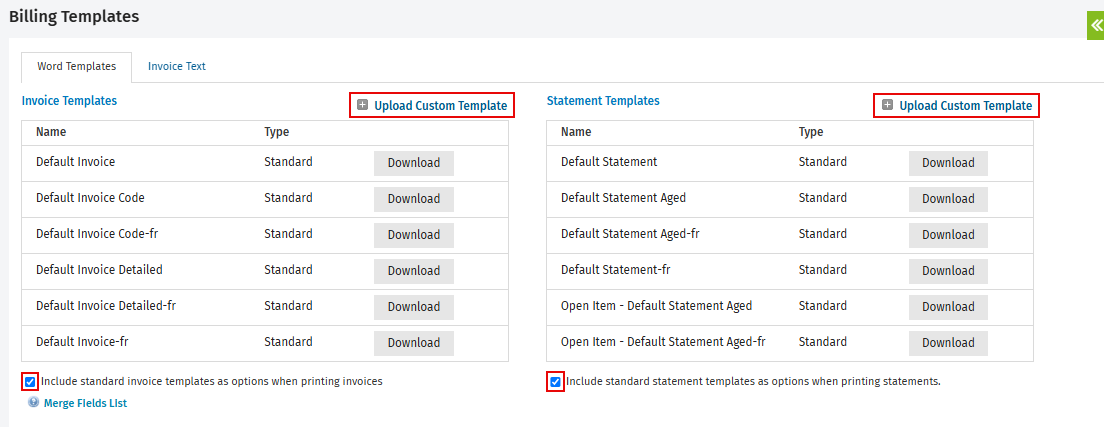Click Type column header in Statement Templates
Image resolution: width=1104 pixels, height=427 pixels.
click(811, 132)
